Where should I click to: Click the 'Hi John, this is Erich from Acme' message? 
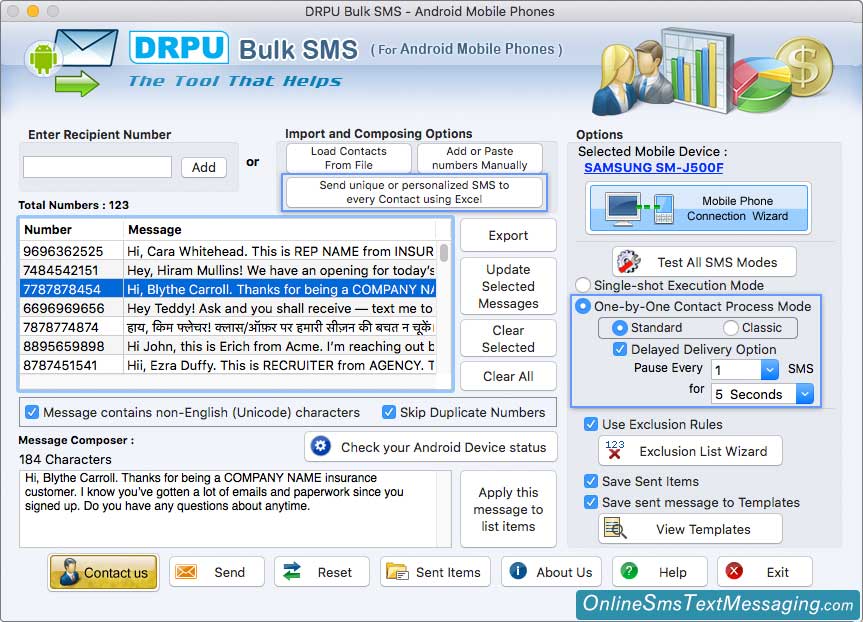(281, 346)
